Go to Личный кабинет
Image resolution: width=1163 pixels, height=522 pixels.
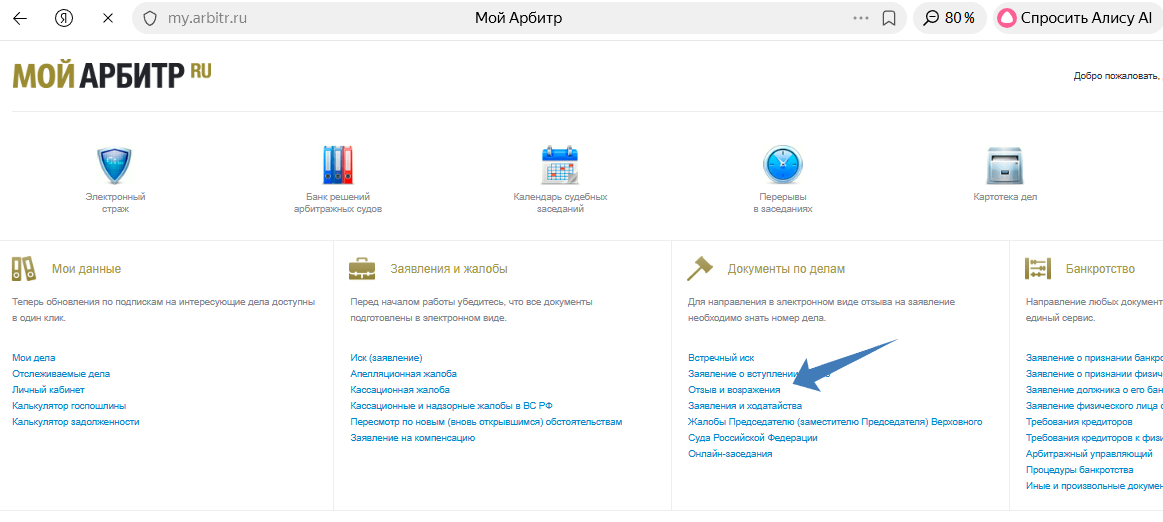point(48,389)
